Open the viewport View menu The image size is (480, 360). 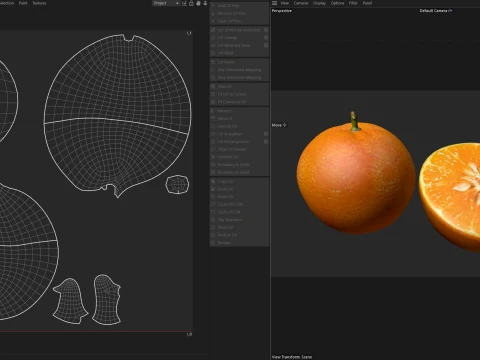285,3
